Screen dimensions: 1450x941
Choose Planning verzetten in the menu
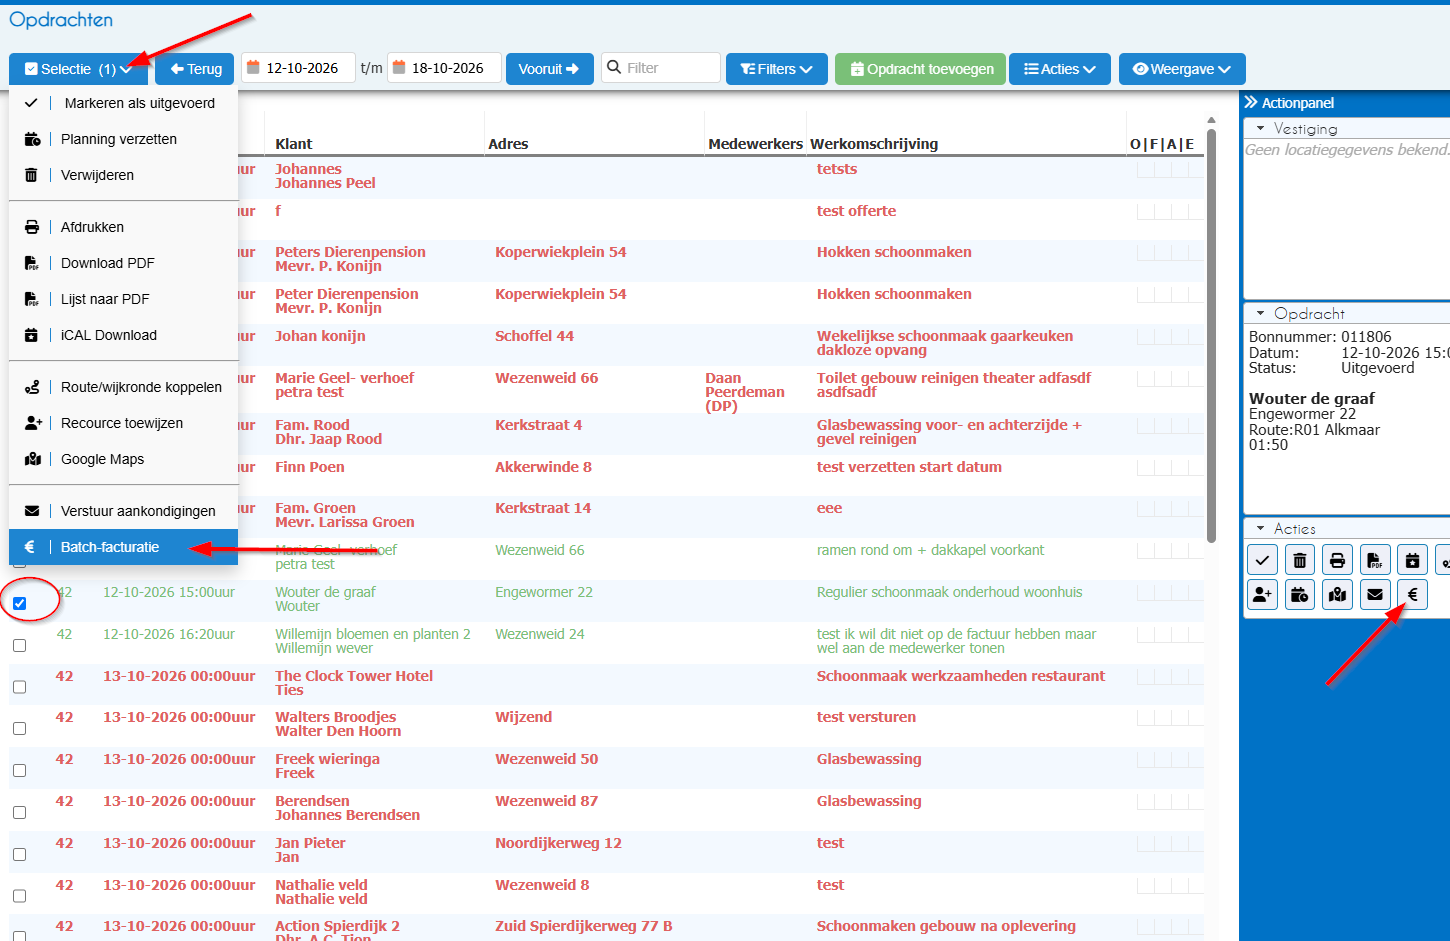[124, 139]
